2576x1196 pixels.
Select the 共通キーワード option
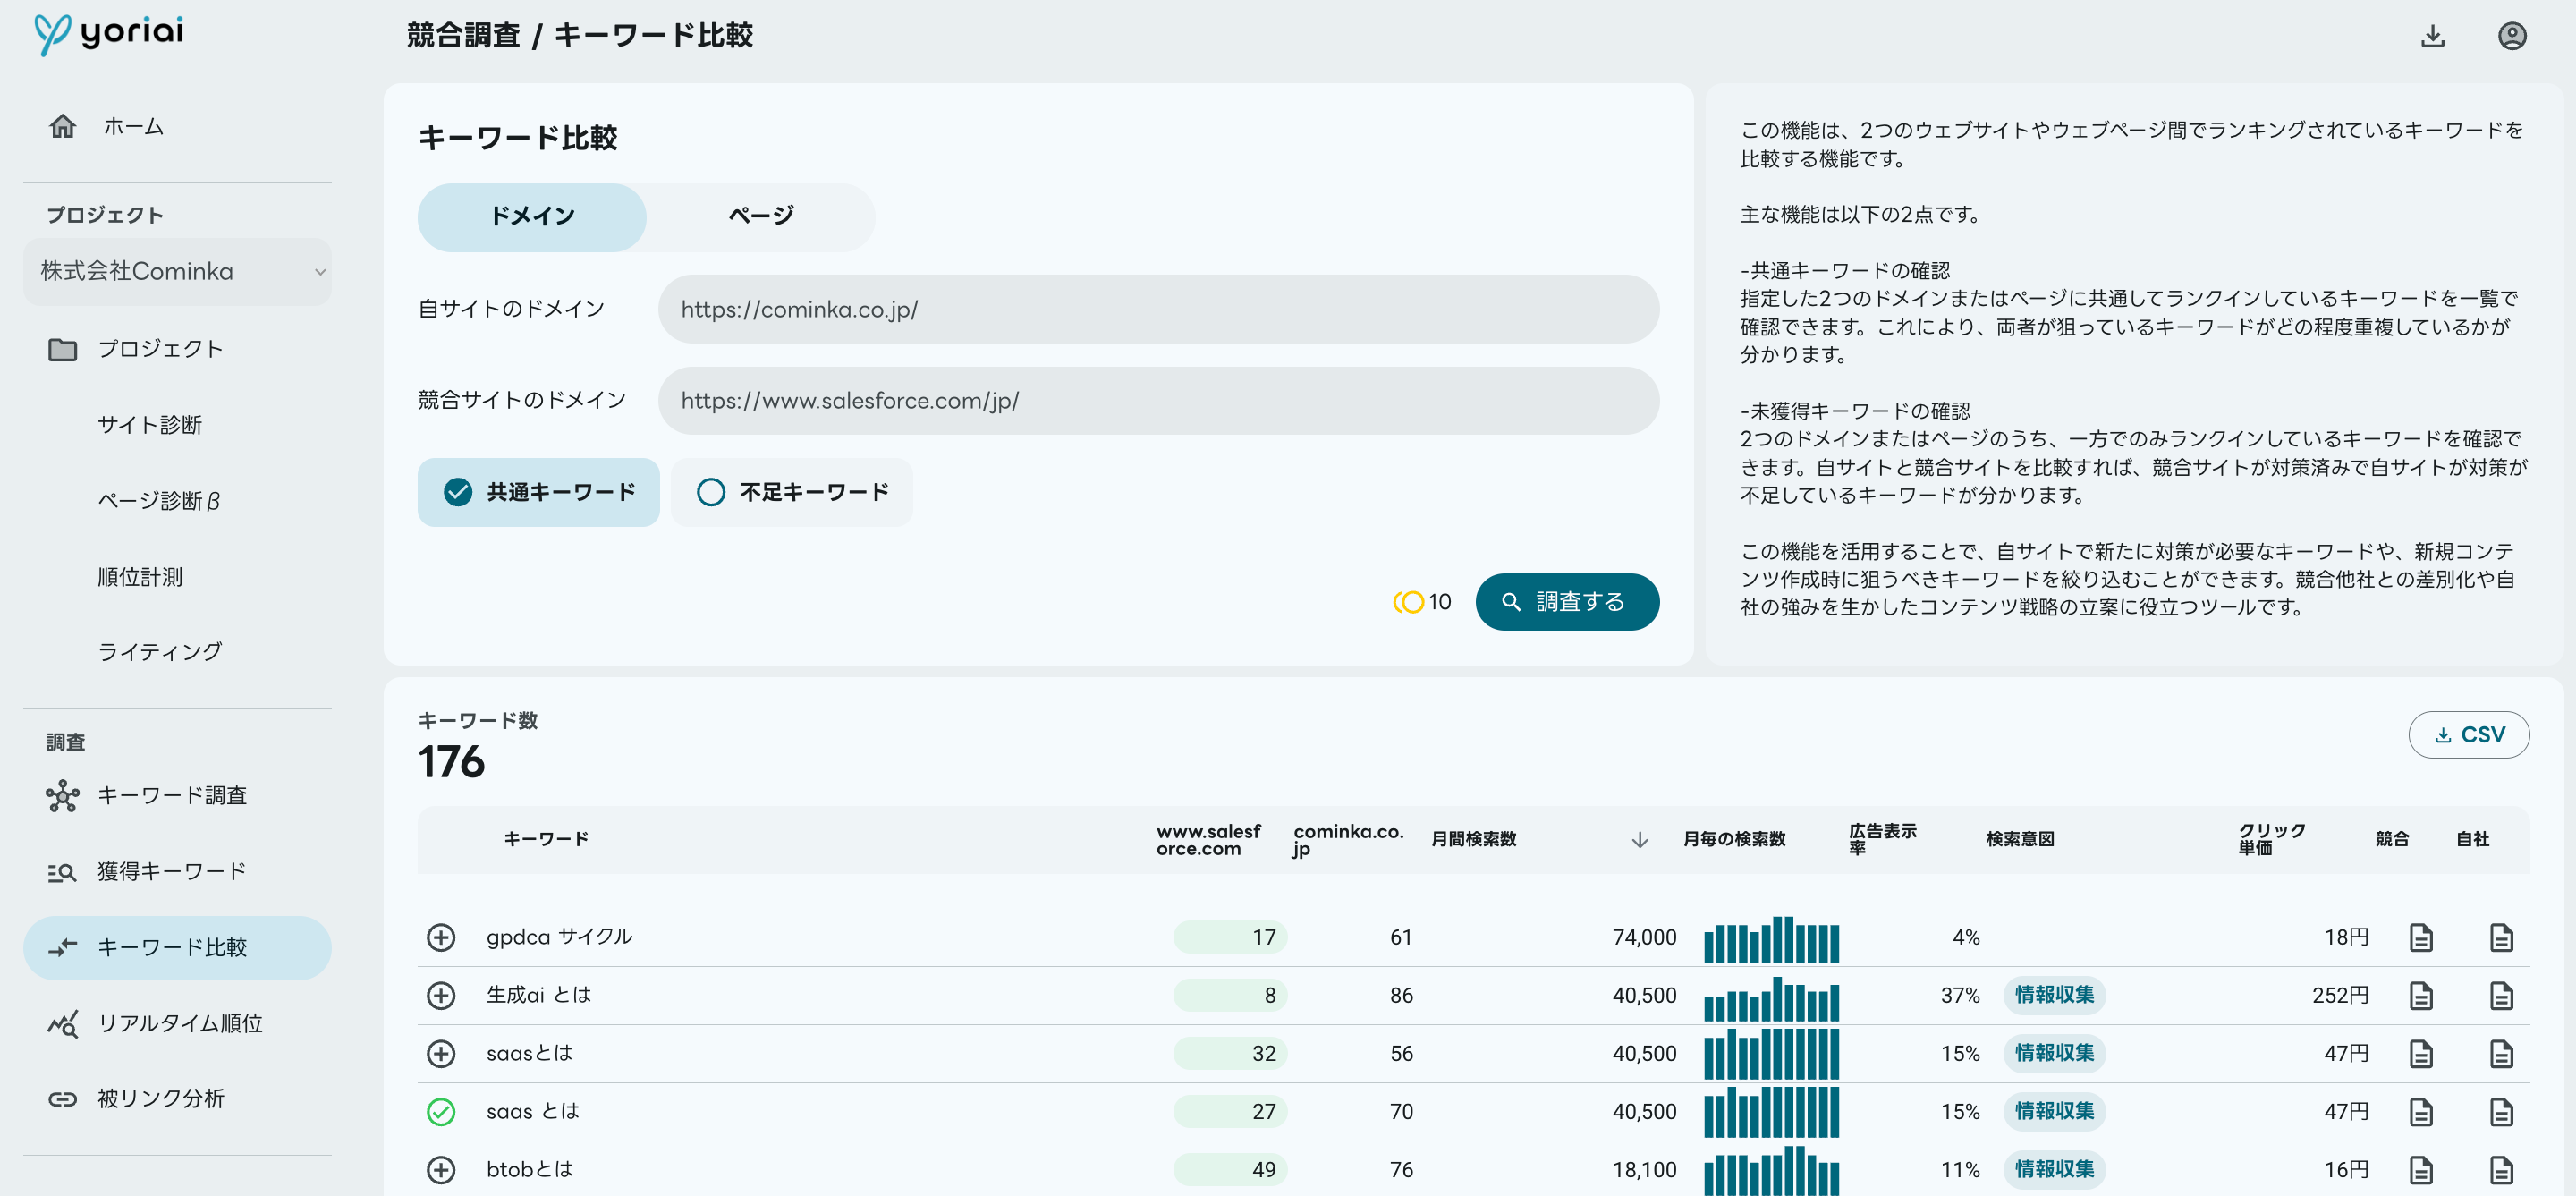click(x=538, y=492)
